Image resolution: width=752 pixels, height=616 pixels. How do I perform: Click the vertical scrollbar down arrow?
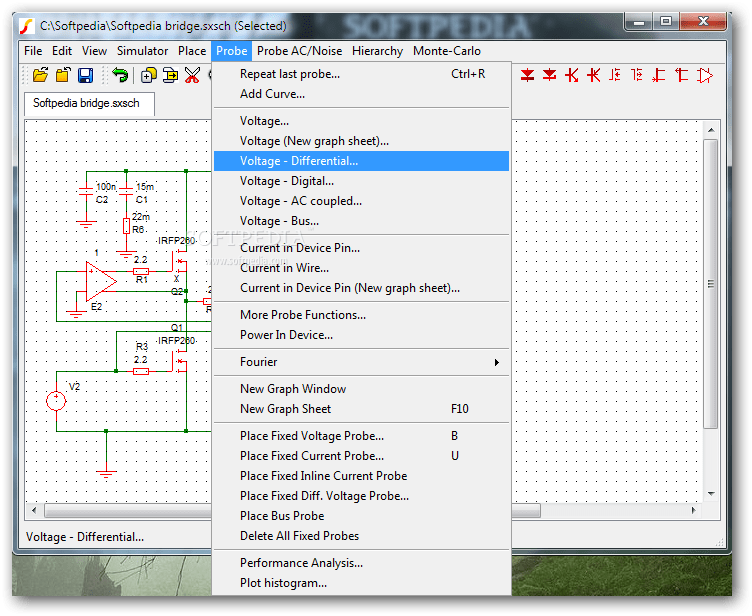[711, 494]
